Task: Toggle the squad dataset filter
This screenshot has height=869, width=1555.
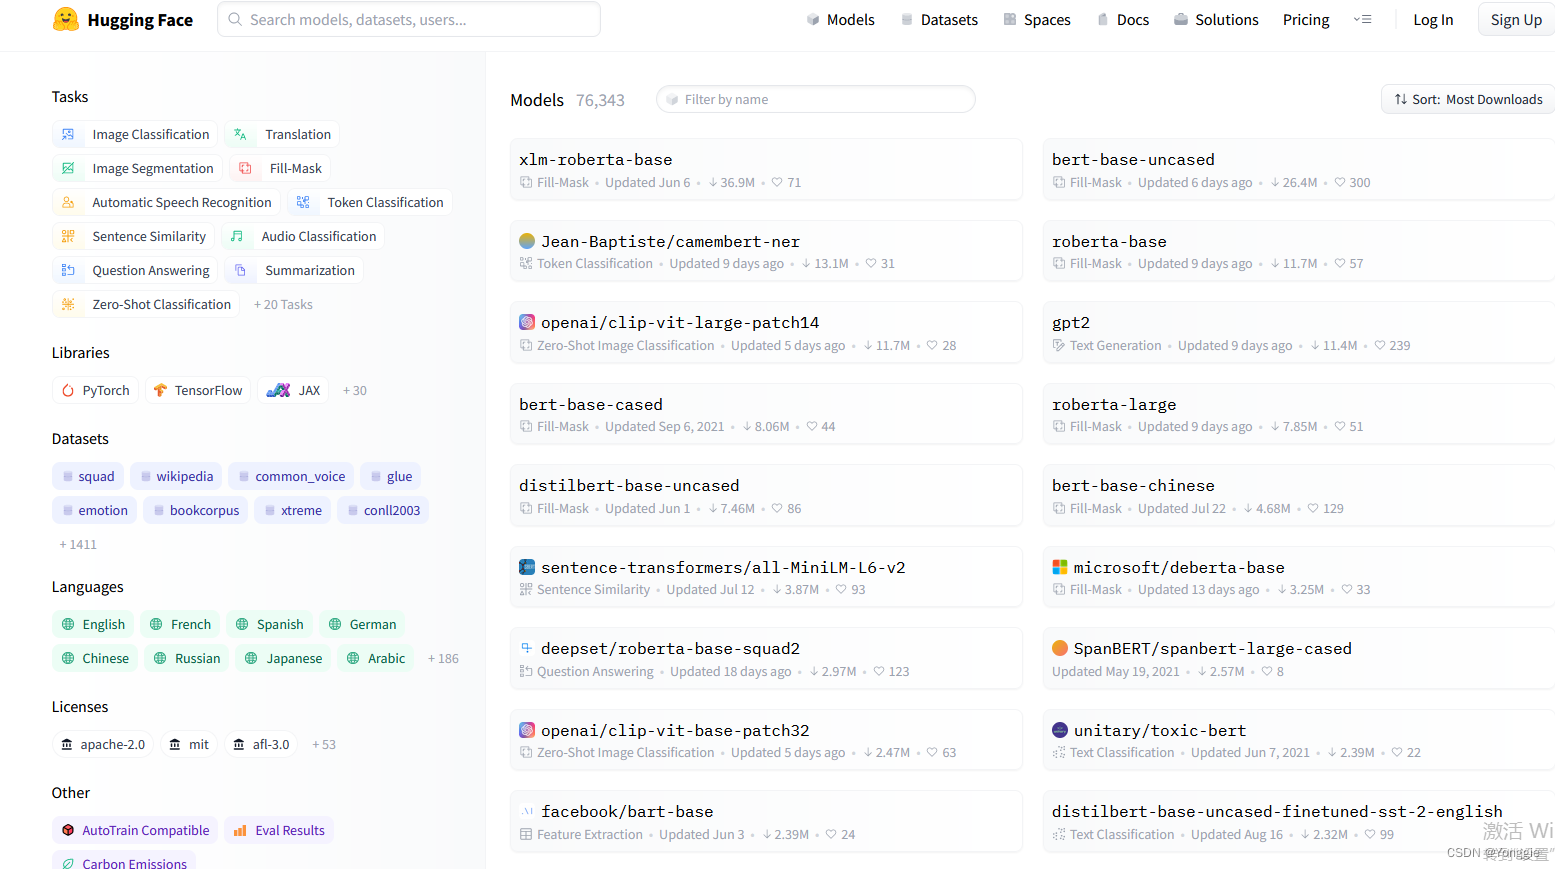Action: click(88, 476)
